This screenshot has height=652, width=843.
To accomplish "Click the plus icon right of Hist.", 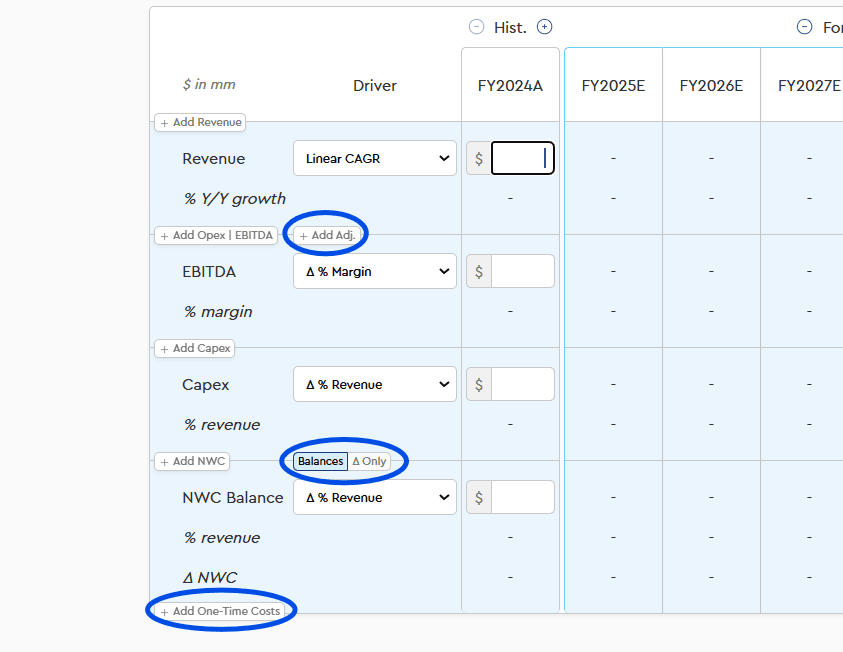I will 544,27.
